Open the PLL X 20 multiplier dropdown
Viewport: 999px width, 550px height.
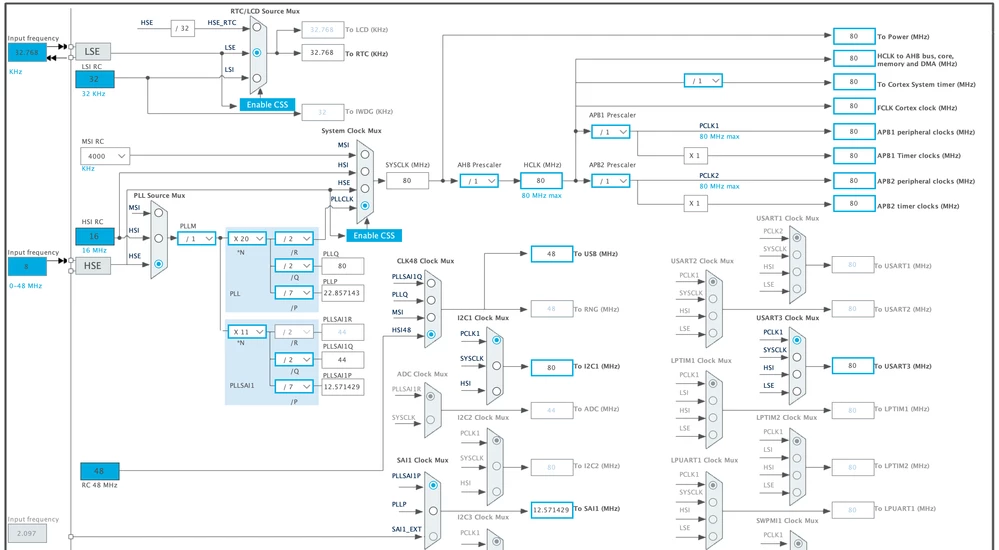coord(247,238)
